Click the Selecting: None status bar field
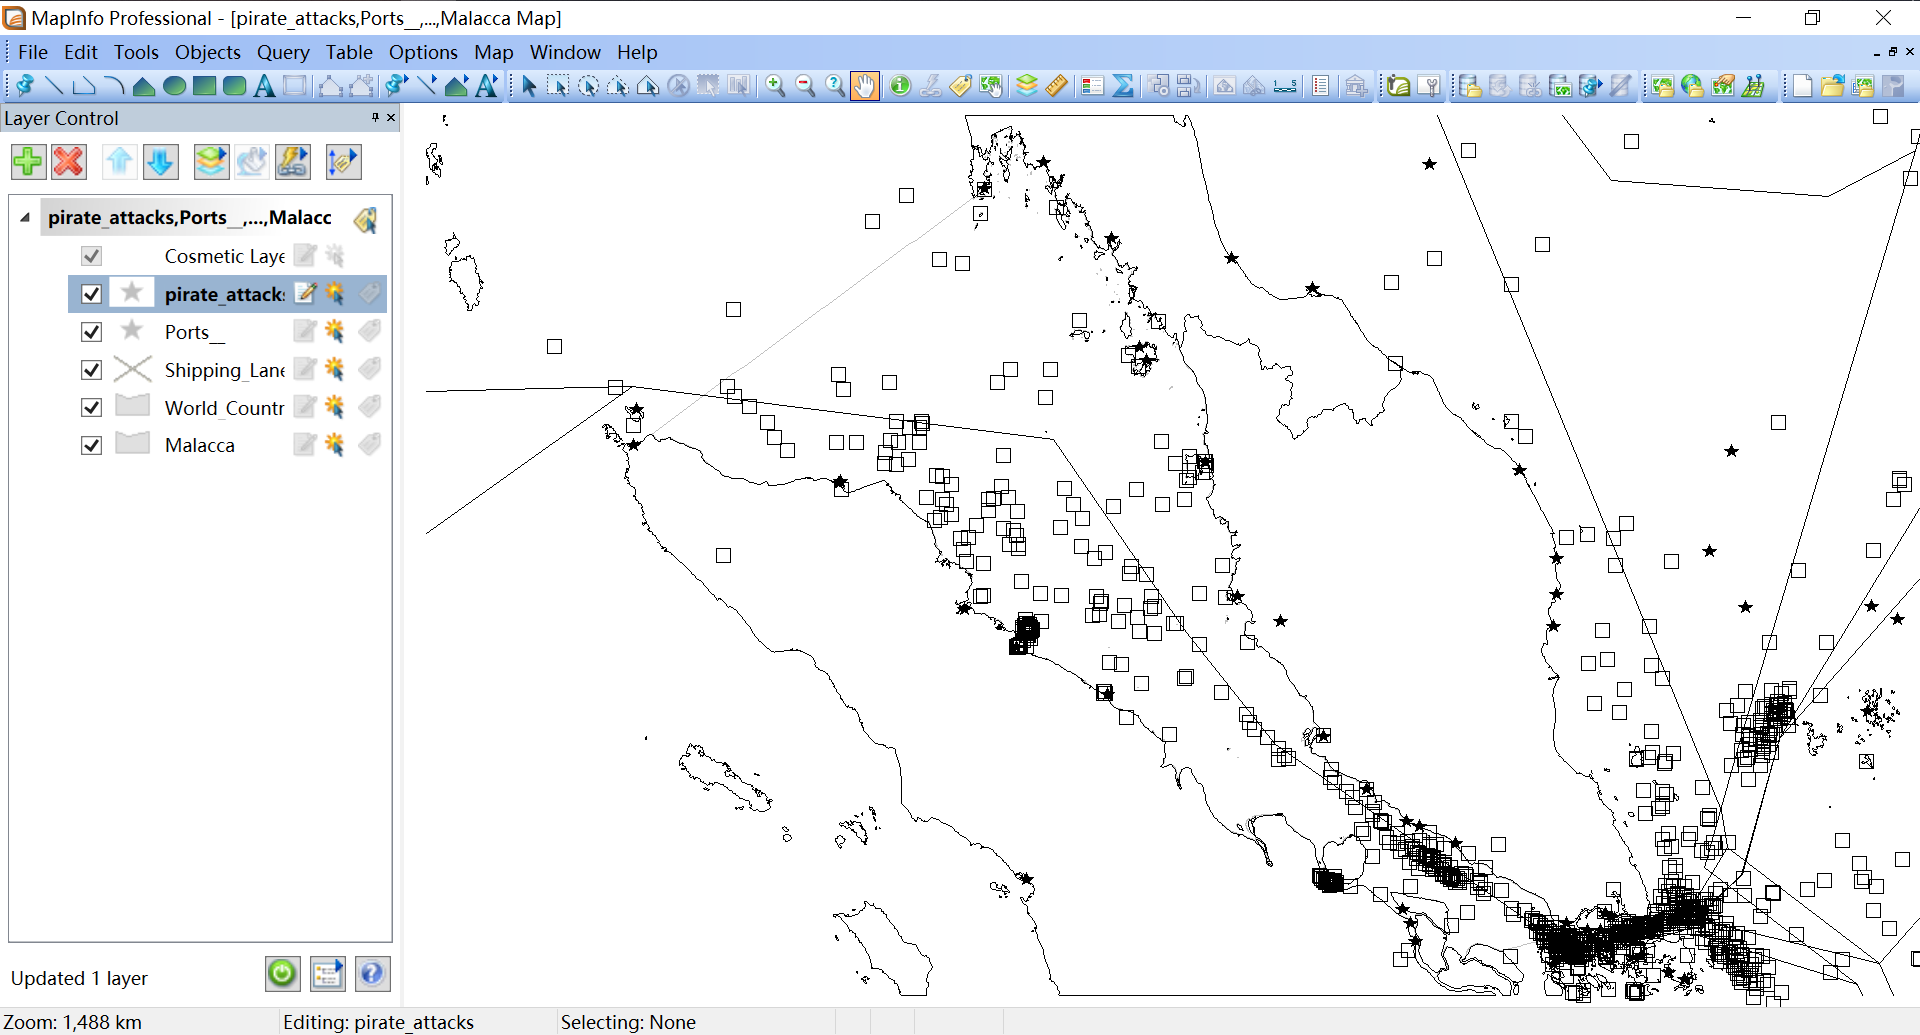Image resolution: width=1920 pixels, height=1035 pixels. point(628,1022)
